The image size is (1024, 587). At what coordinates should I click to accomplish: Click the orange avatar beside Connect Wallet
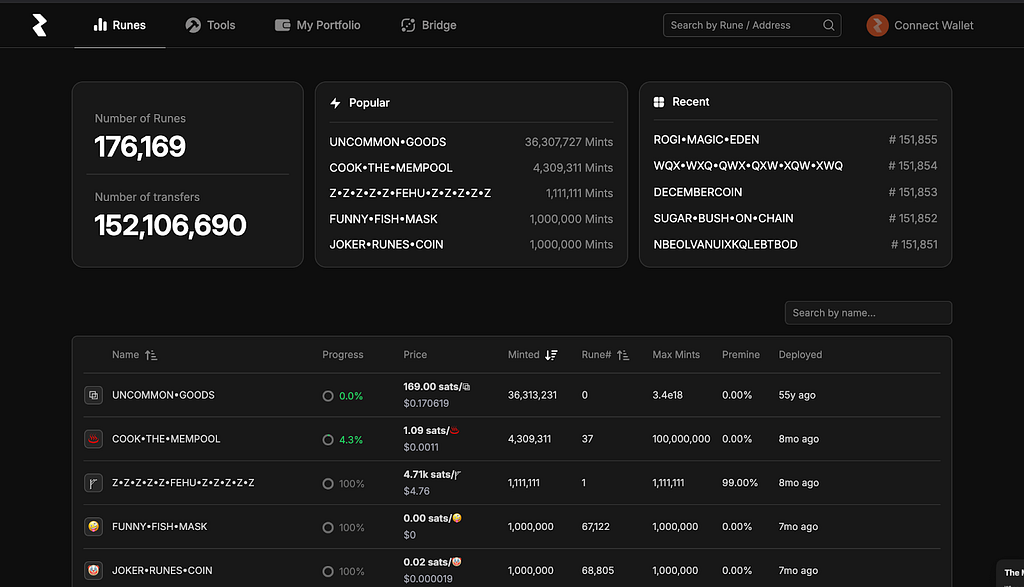click(x=877, y=25)
